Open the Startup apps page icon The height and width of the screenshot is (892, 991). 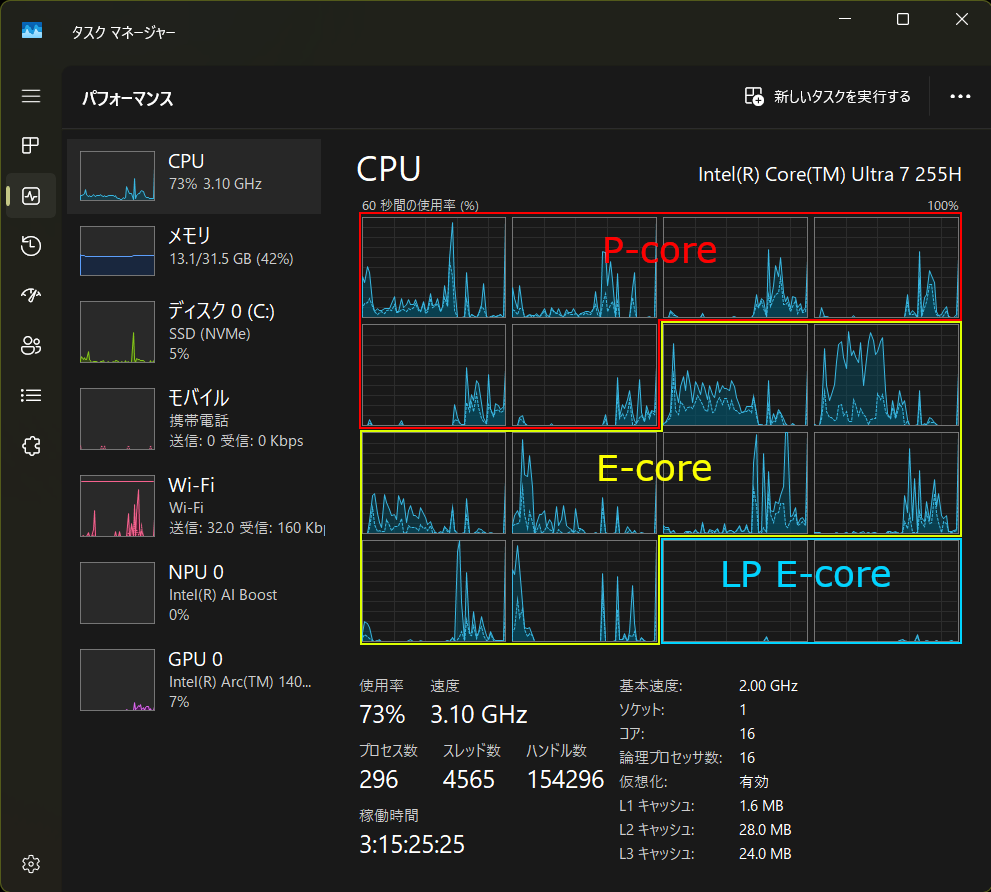click(31, 295)
